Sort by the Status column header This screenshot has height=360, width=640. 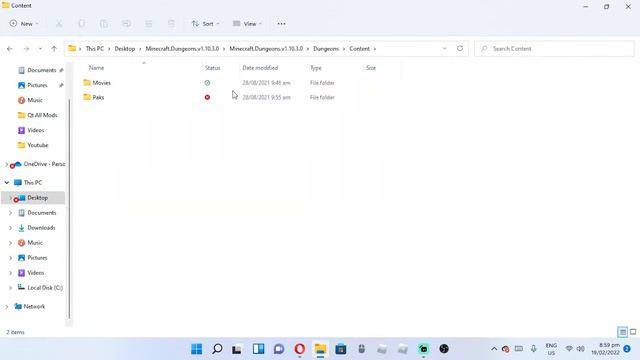[x=212, y=68]
